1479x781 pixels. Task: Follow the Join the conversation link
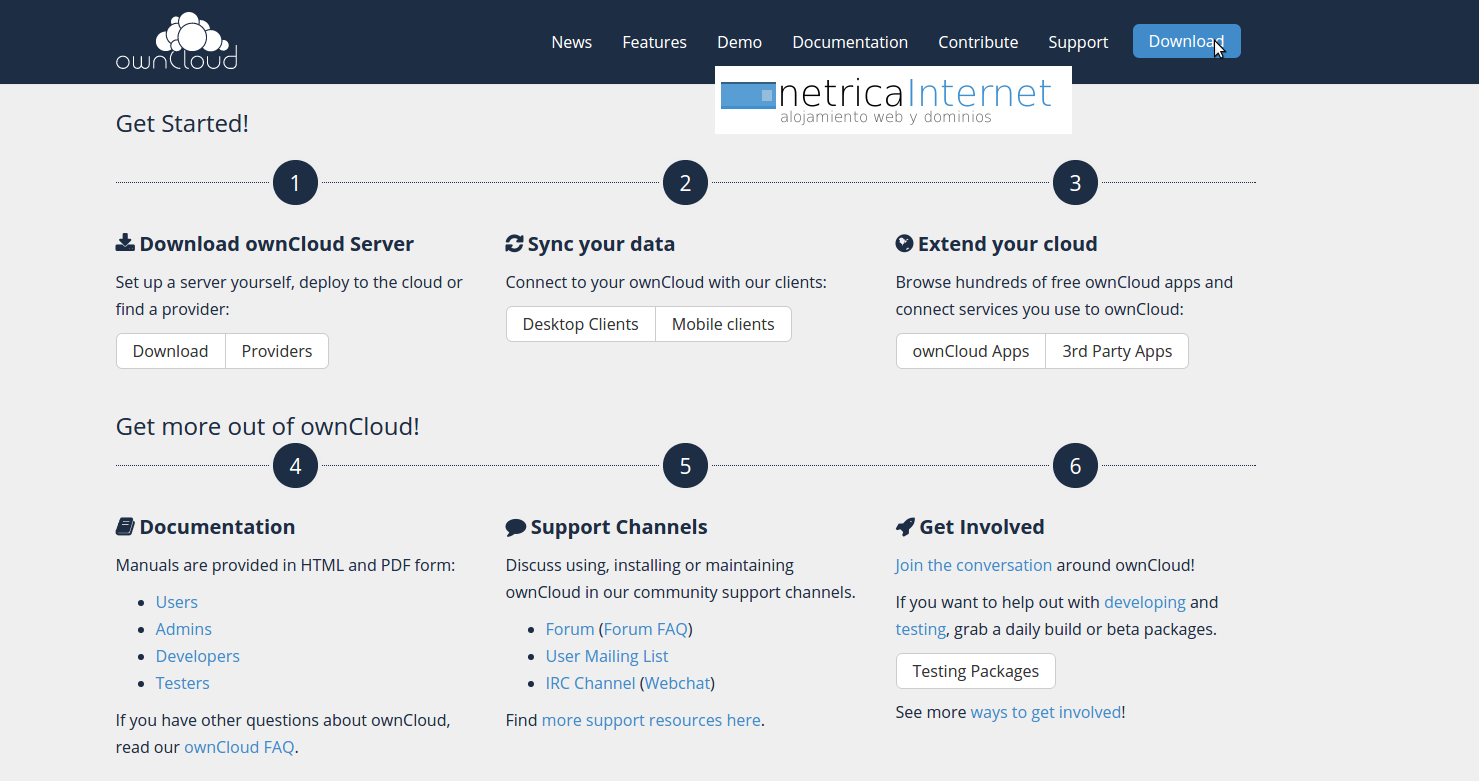coord(974,565)
